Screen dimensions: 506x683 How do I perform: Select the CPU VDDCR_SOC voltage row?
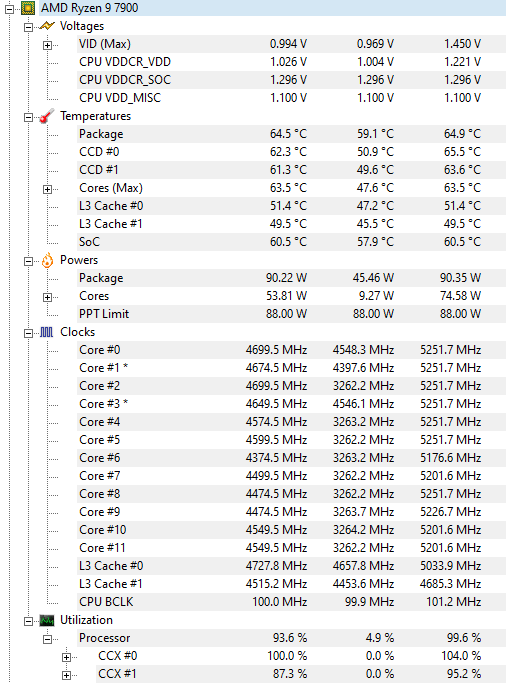[x=291, y=80]
